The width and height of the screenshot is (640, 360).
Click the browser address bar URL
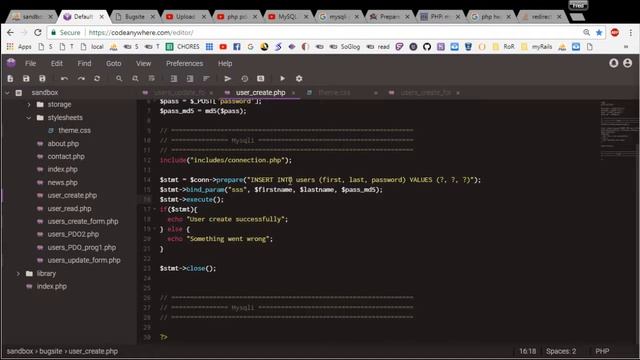pos(141,32)
